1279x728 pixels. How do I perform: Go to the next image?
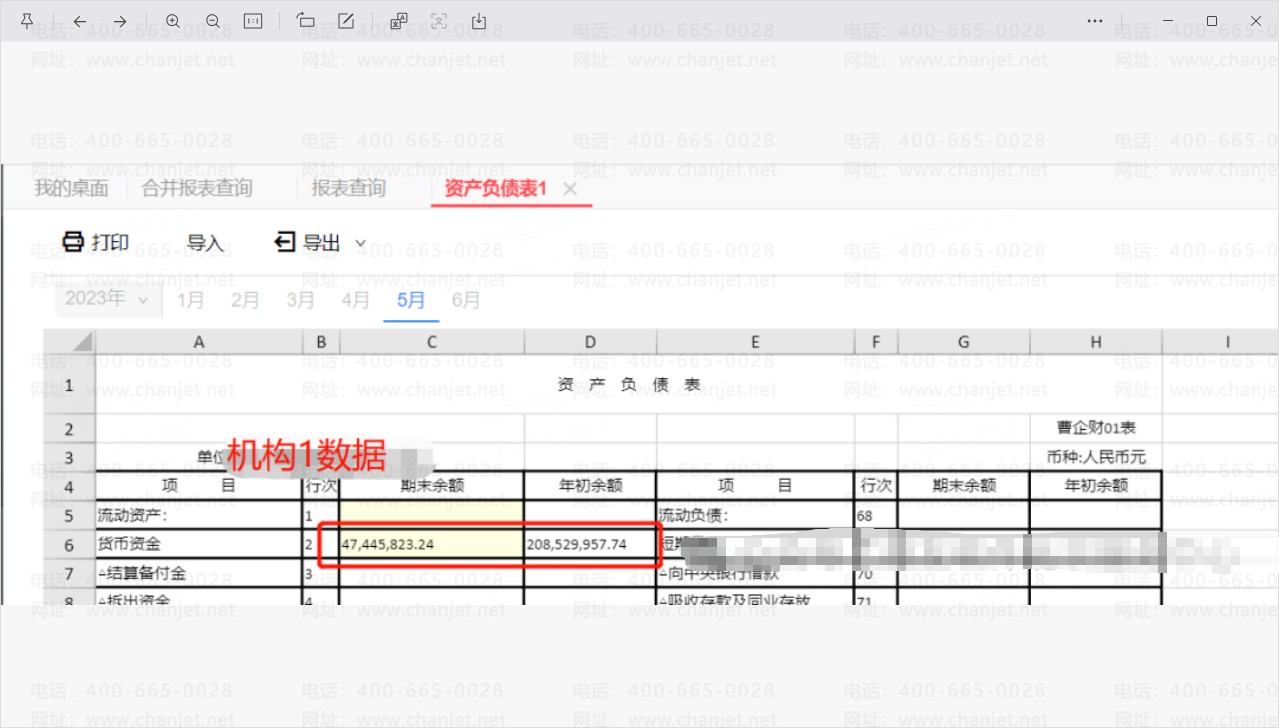[x=120, y=21]
